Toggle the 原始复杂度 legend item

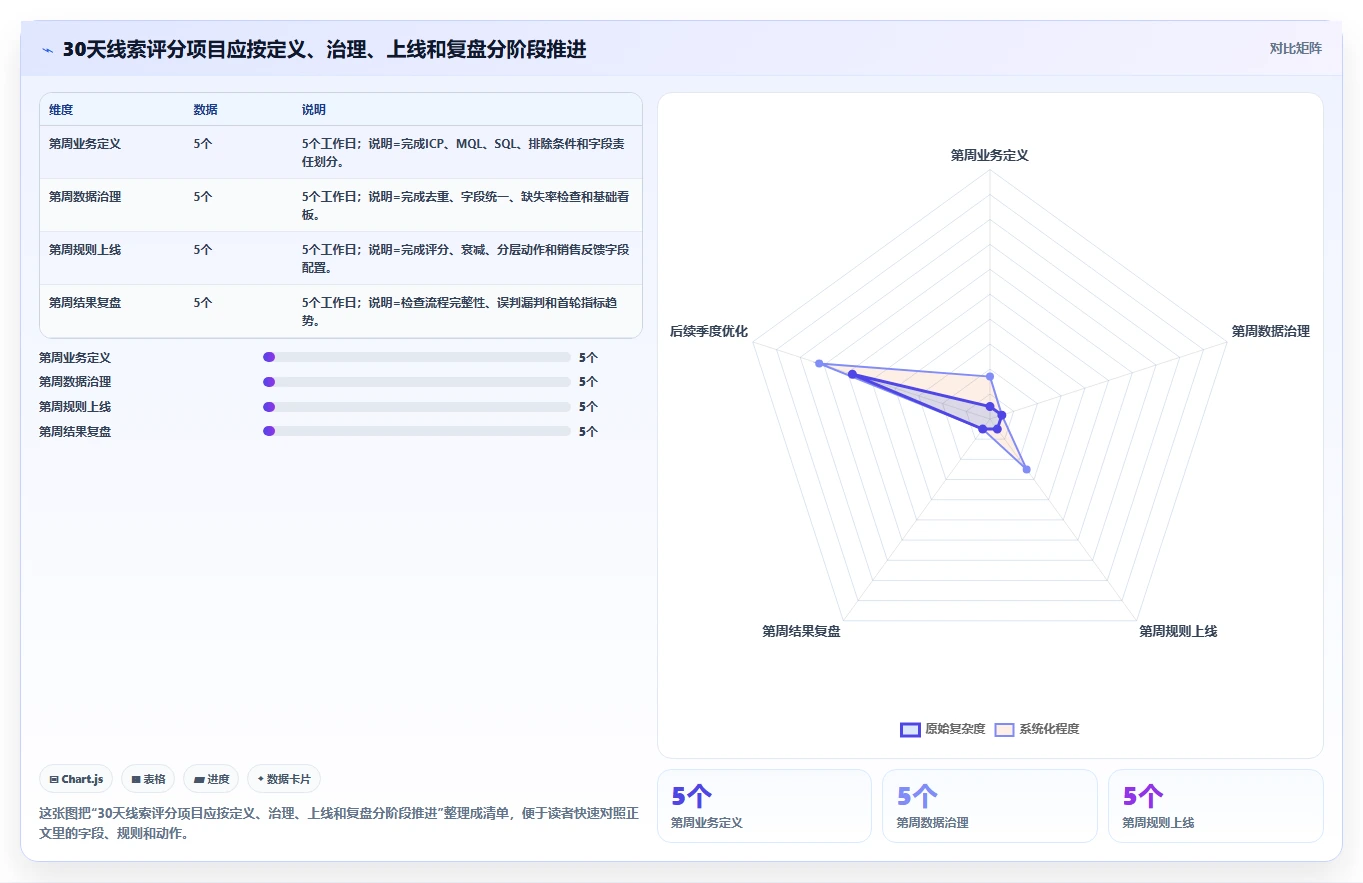(x=942, y=729)
